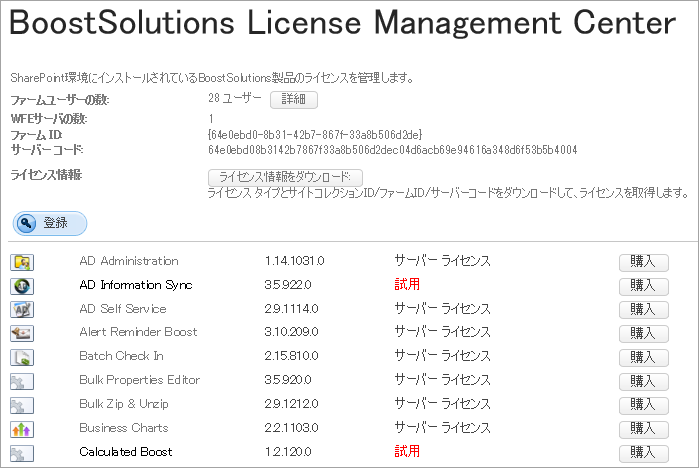Click 購入 for Calculated Boost
699x468 pixels.
pos(644,454)
